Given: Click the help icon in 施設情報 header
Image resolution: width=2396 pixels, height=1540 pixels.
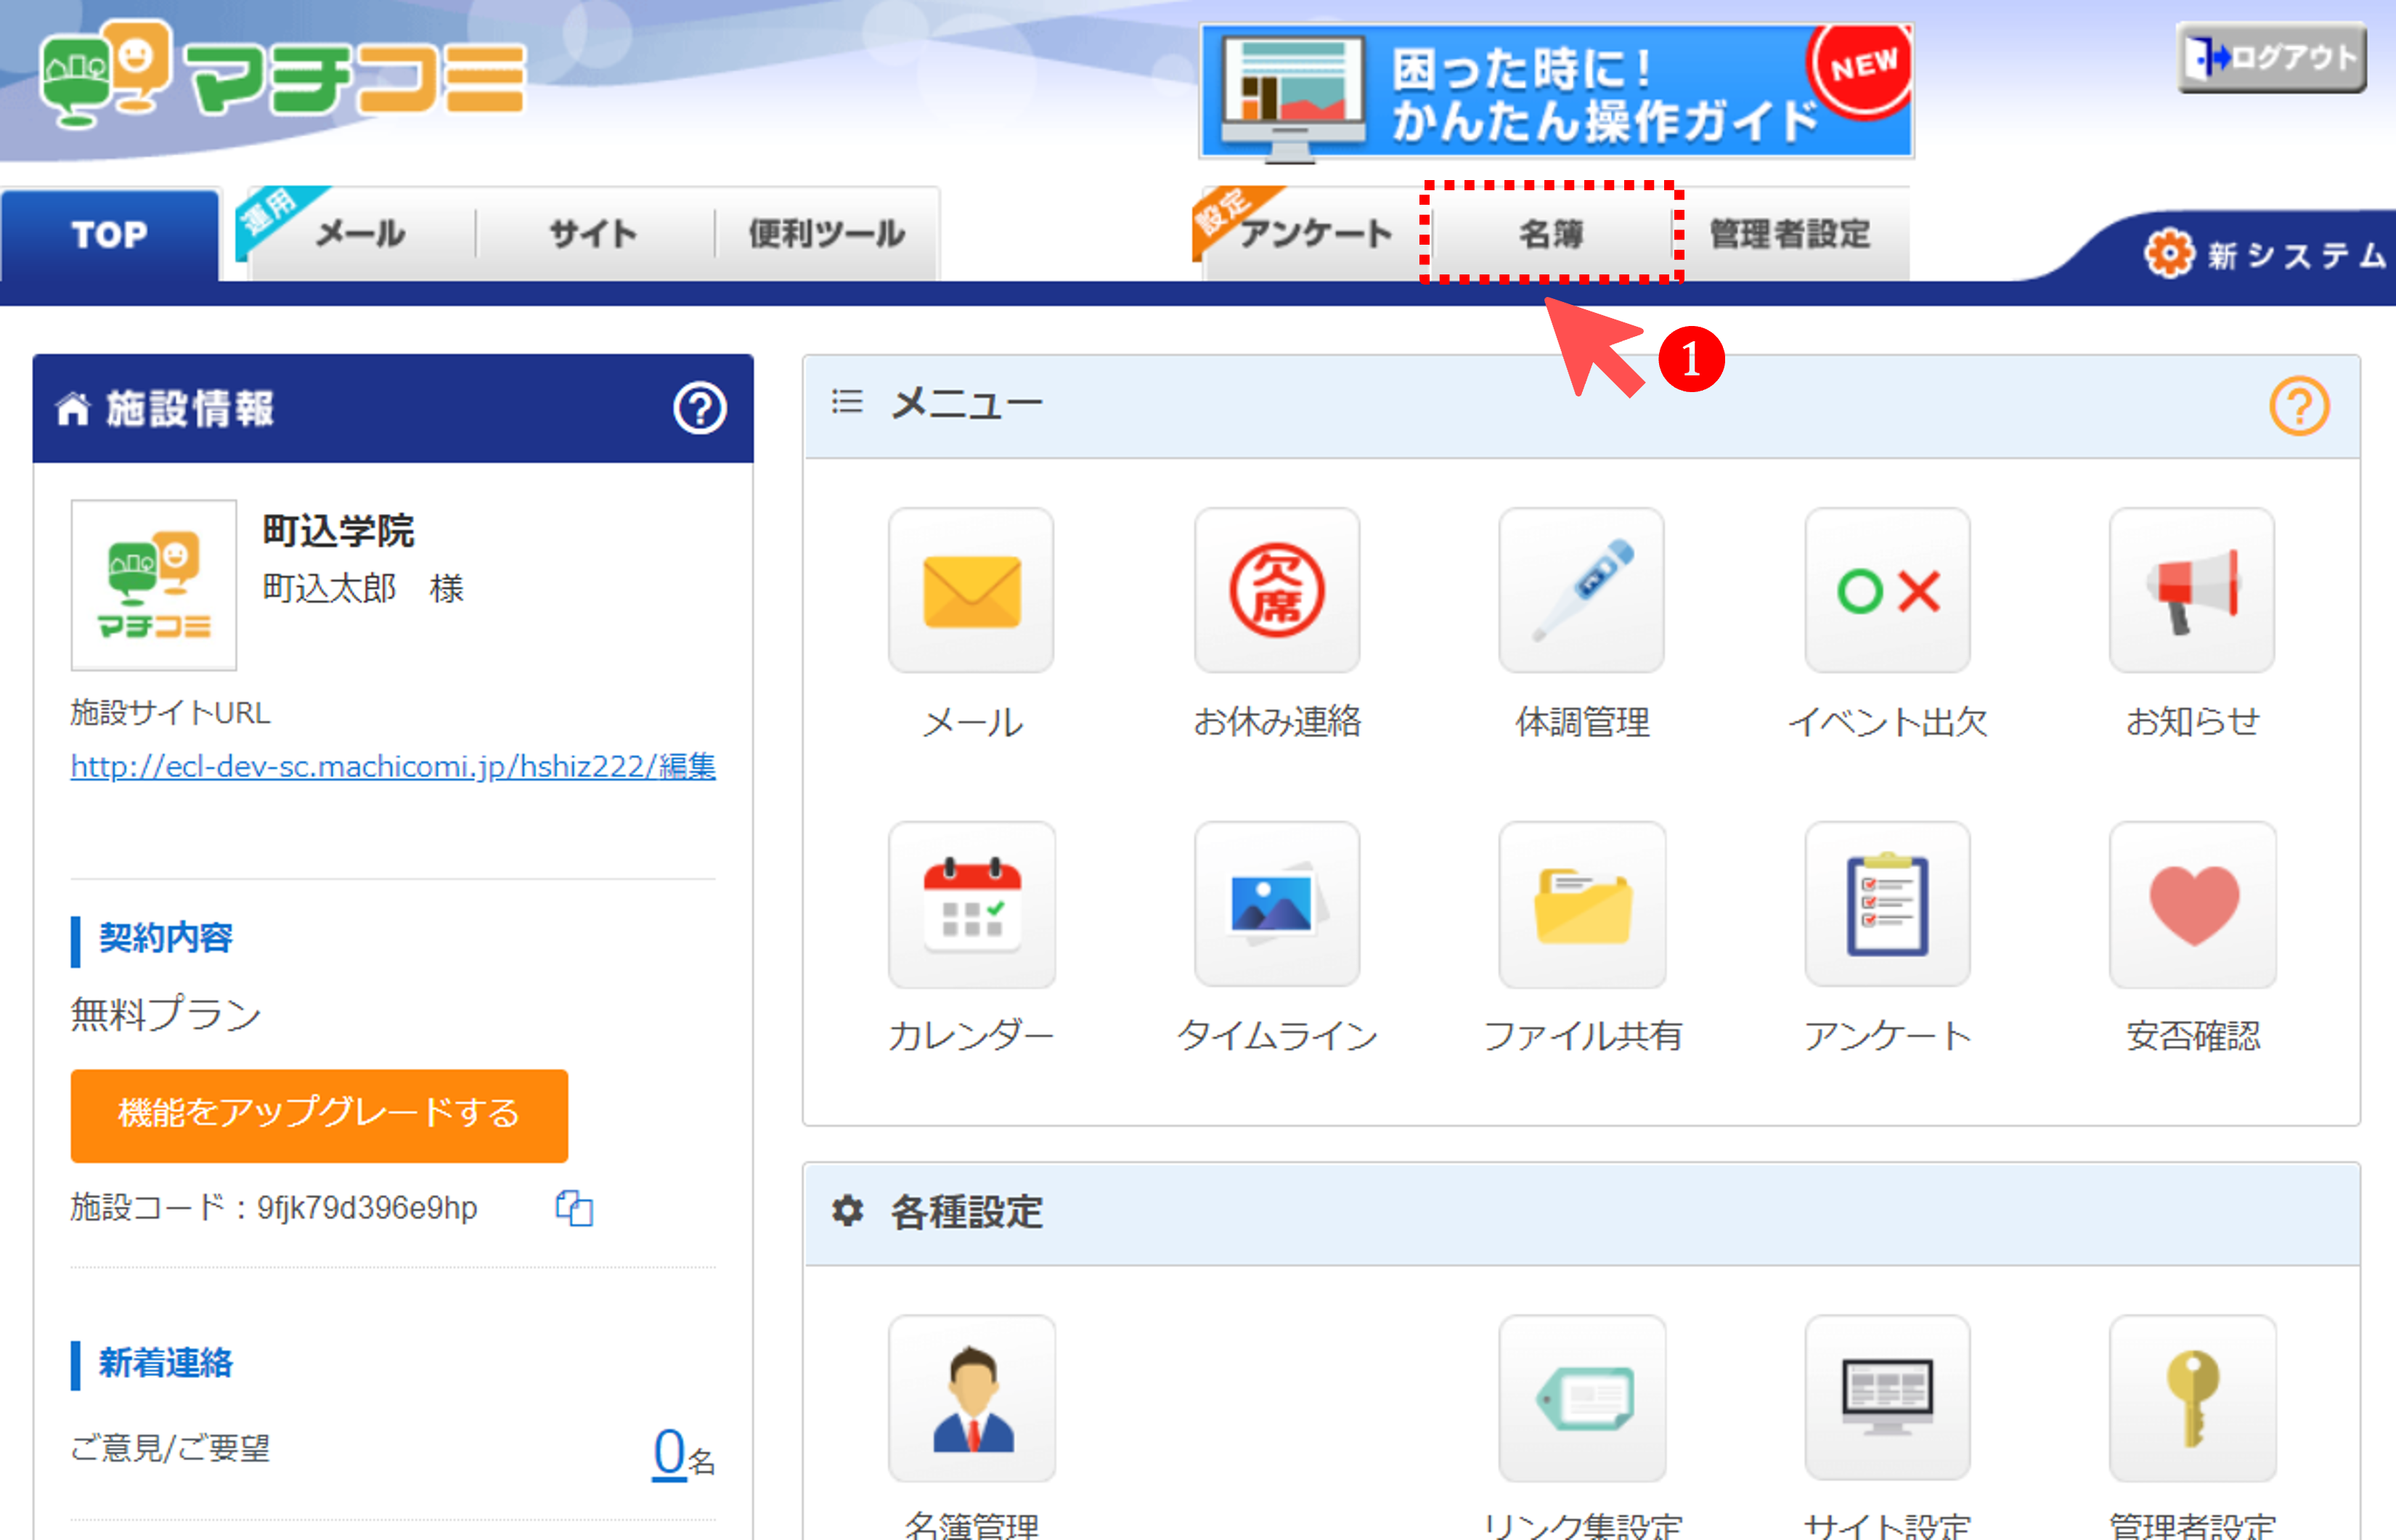Looking at the screenshot, I should pos(699,408).
